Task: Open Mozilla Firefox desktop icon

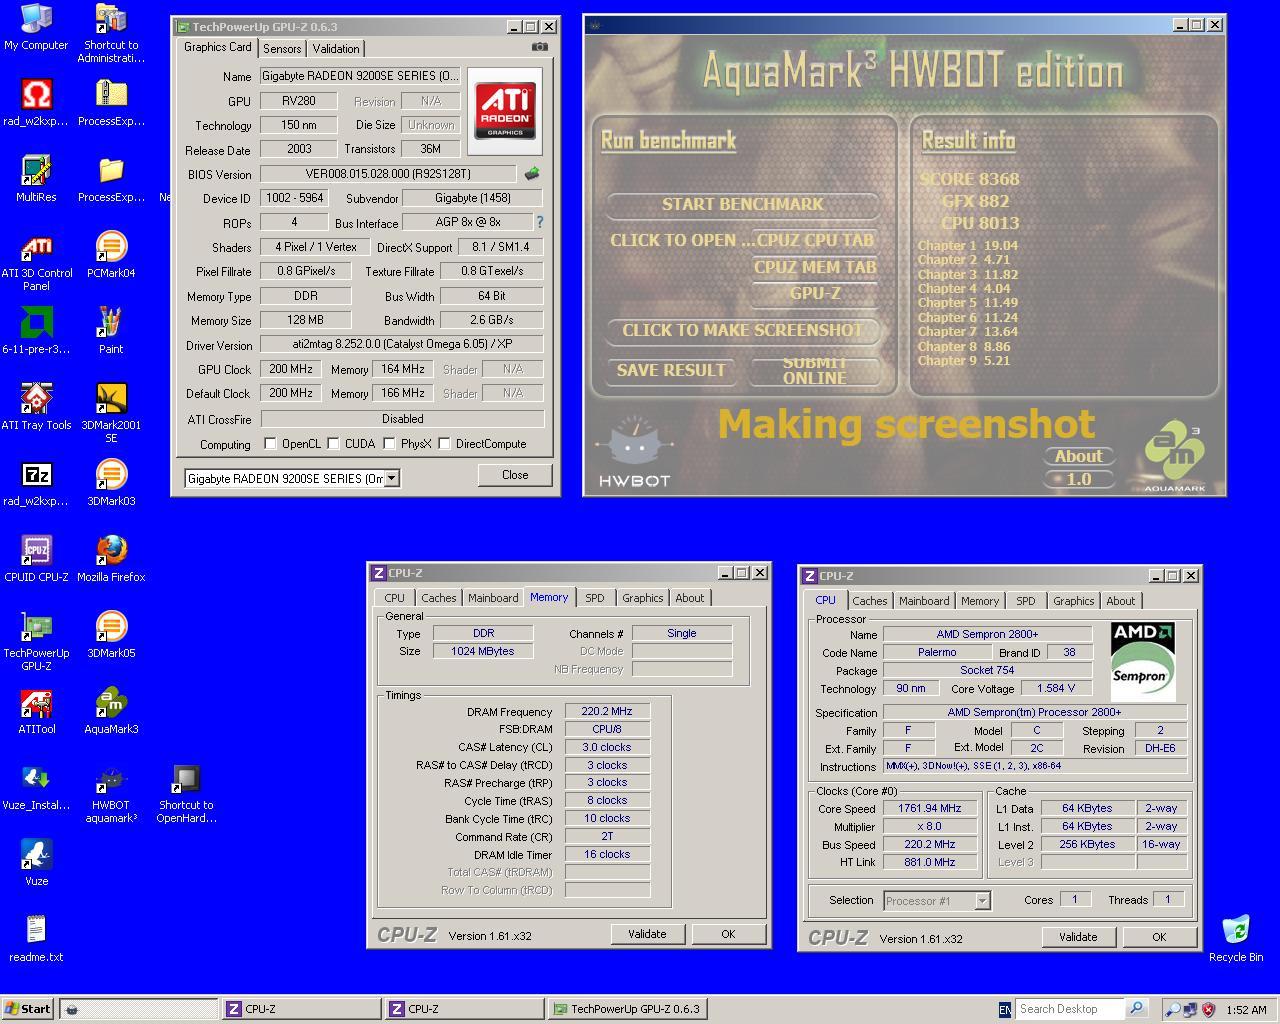Action: point(111,559)
